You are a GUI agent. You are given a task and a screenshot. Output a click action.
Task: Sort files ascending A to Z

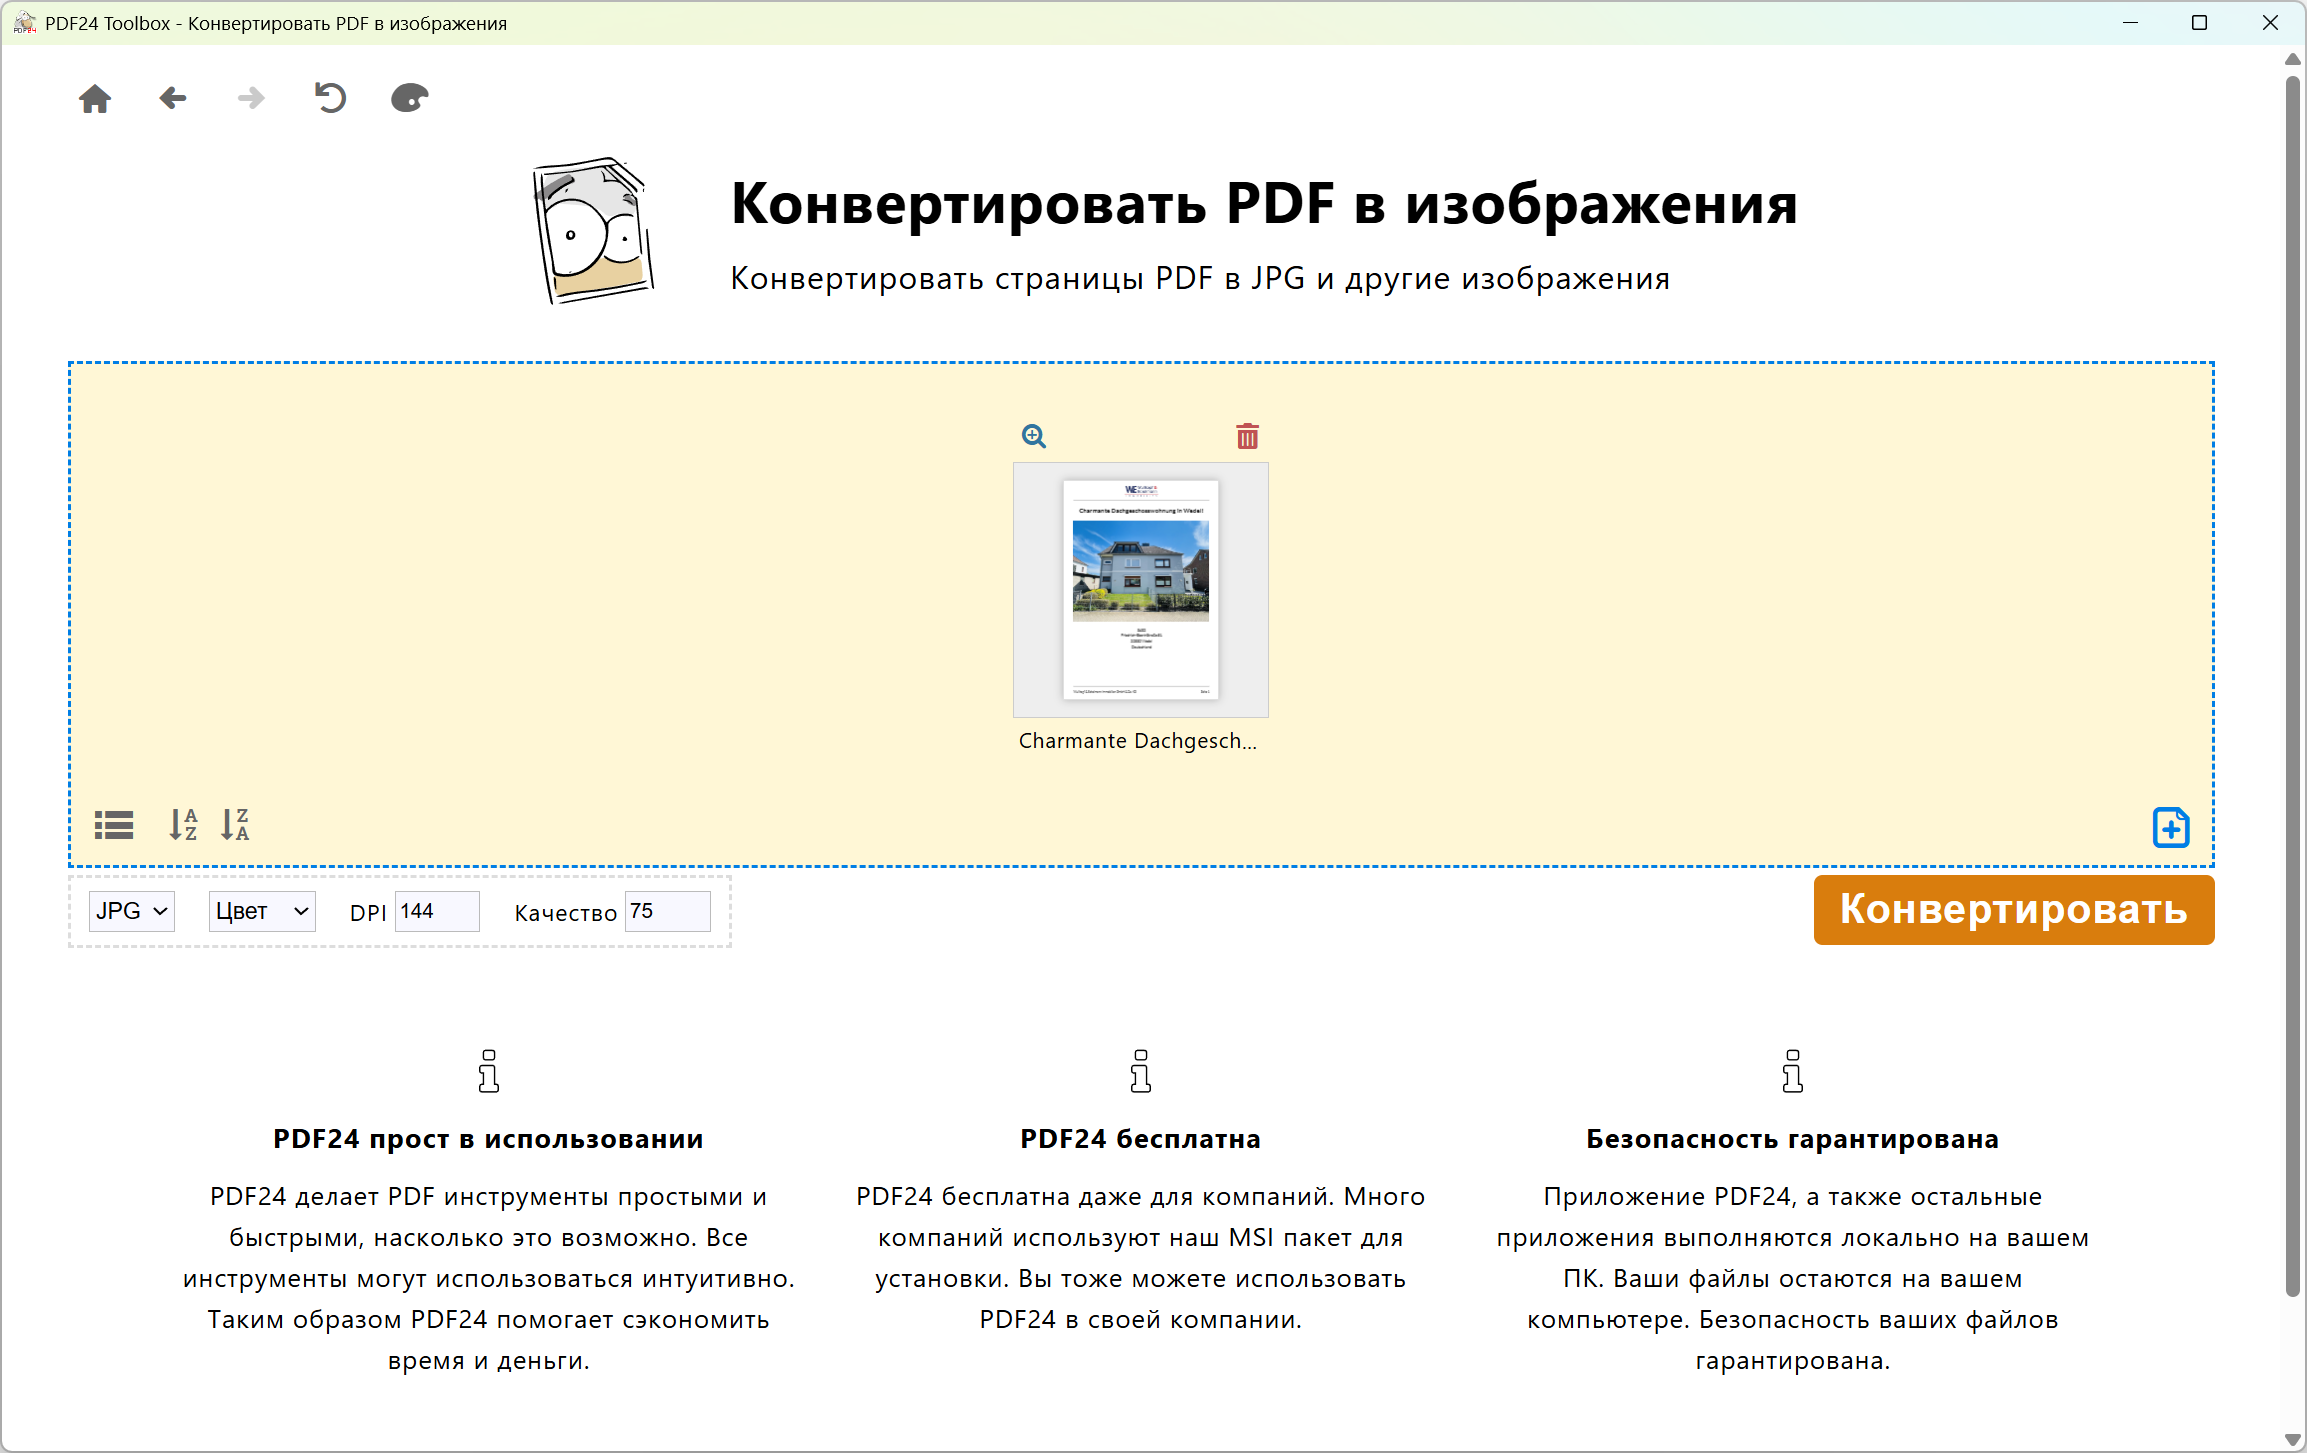pyautogui.click(x=183, y=825)
